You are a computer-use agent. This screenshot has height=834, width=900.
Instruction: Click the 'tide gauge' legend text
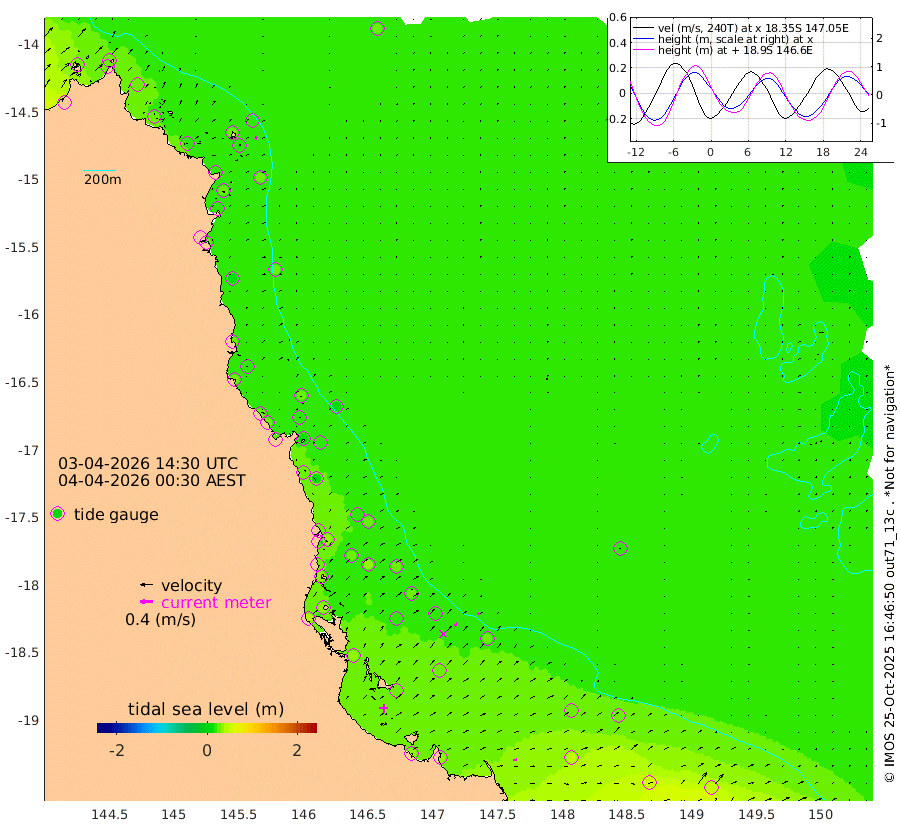[116, 514]
